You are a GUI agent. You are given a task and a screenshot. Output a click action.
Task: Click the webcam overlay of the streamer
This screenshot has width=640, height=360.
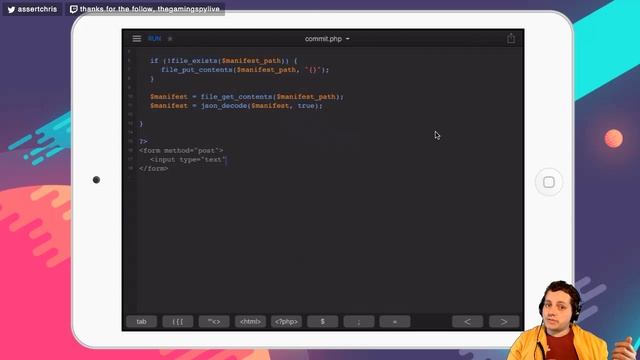pyautogui.click(x=571, y=320)
